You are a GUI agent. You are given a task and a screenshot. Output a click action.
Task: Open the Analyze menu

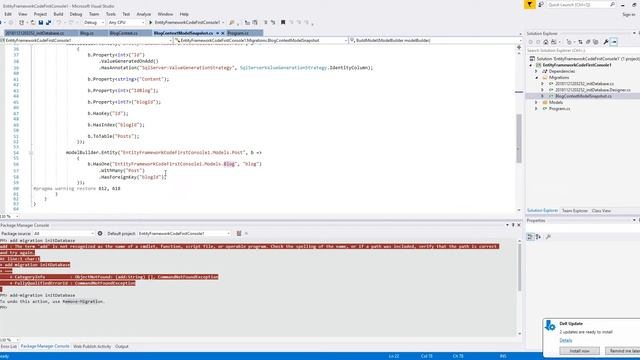[x=144, y=14]
